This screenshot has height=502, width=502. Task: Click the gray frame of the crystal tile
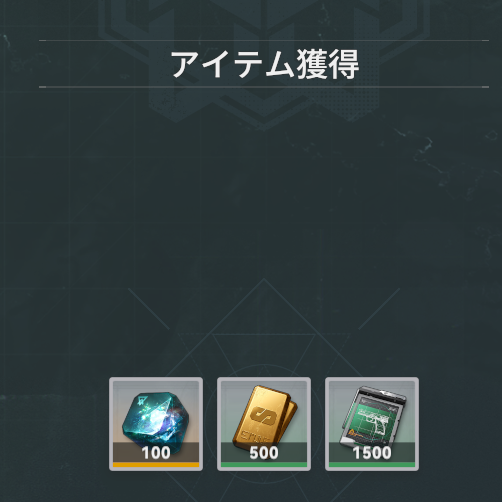coord(111,424)
